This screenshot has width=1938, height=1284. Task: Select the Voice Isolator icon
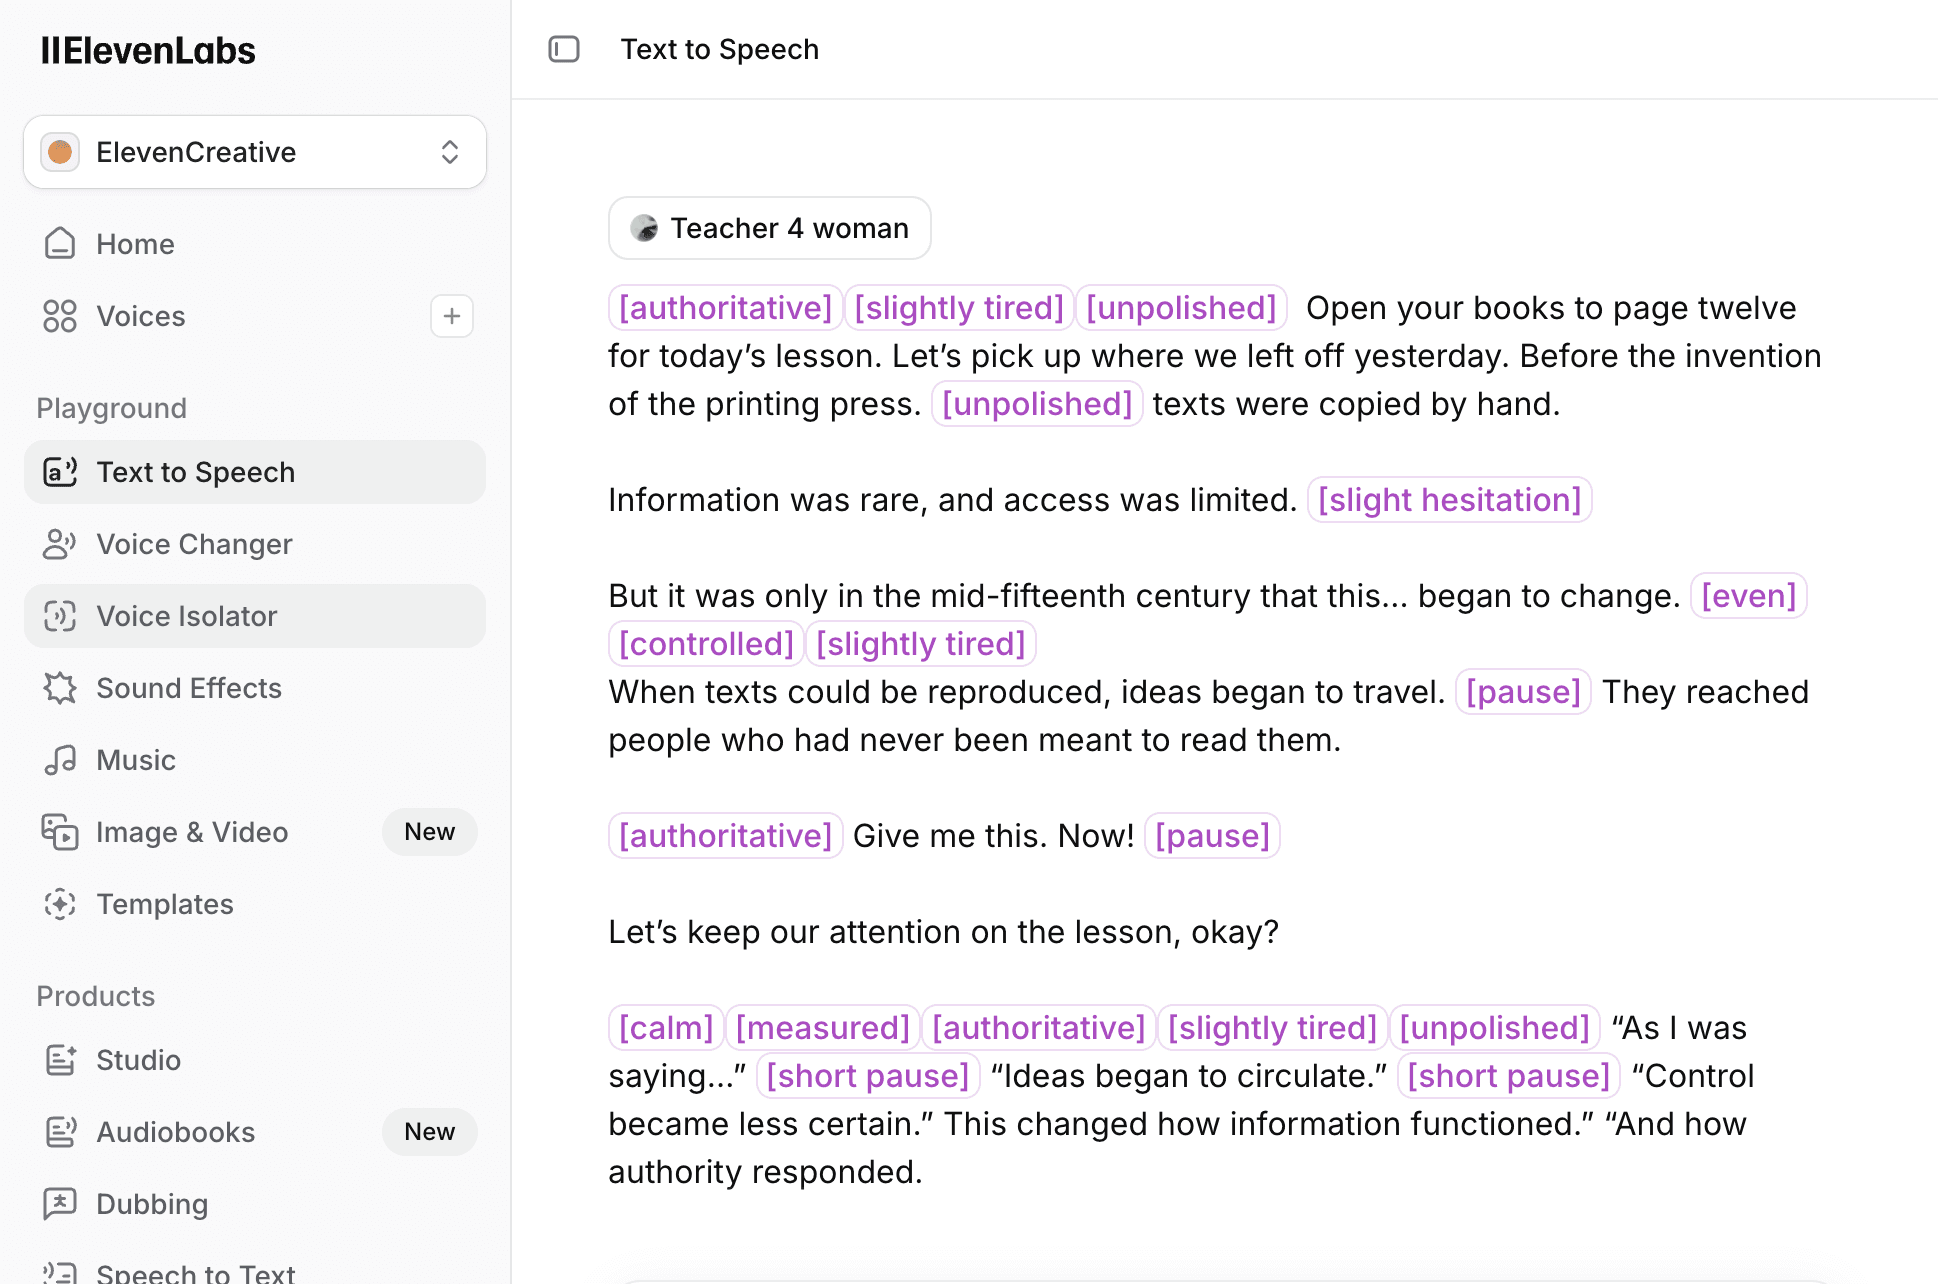click(x=60, y=616)
